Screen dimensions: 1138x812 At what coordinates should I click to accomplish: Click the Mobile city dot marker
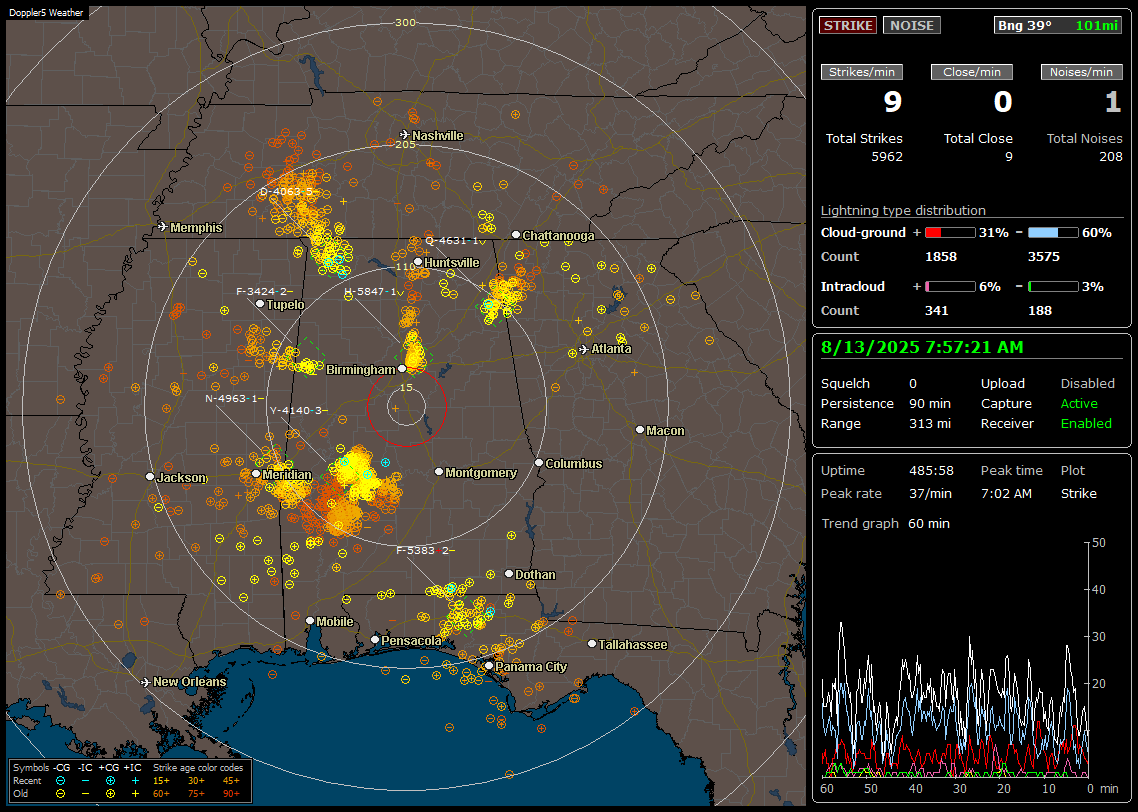pos(311,621)
